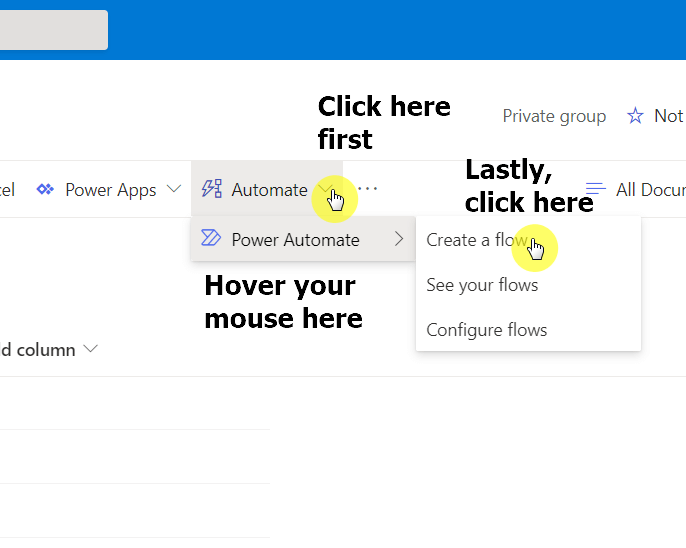Click the All Documents view lines icon
The height and width of the screenshot is (548, 686).
click(x=595, y=189)
